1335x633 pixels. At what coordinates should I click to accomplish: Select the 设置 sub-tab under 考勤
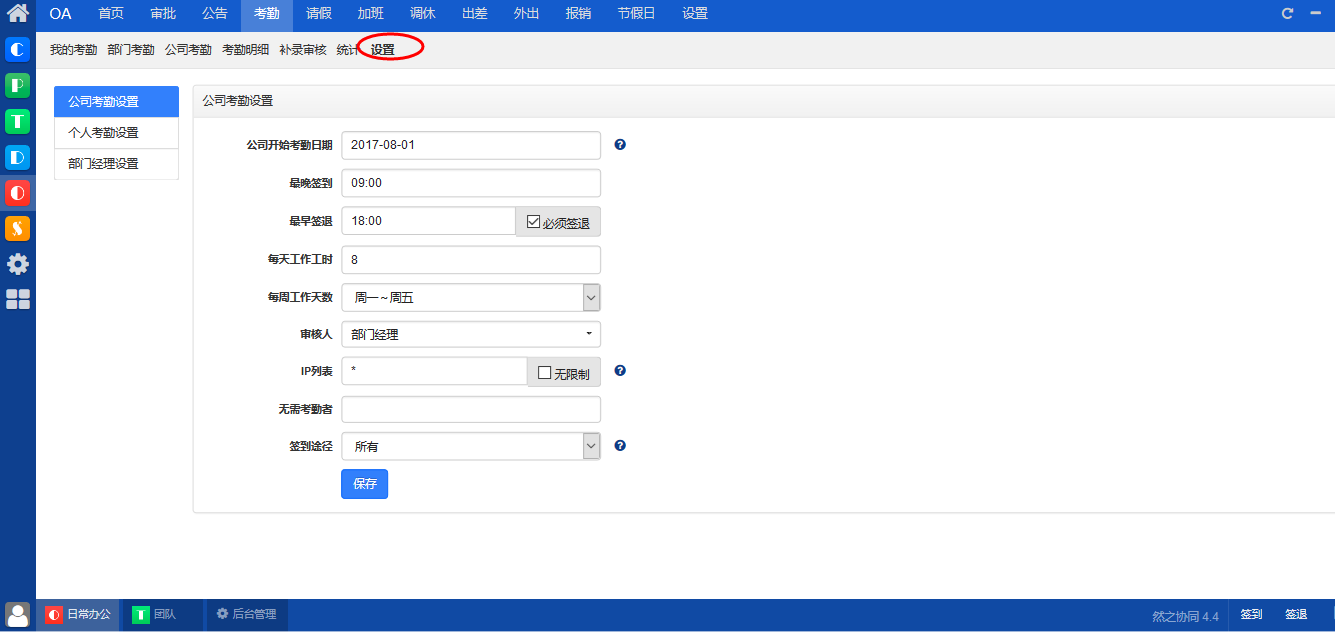click(x=383, y=50)
